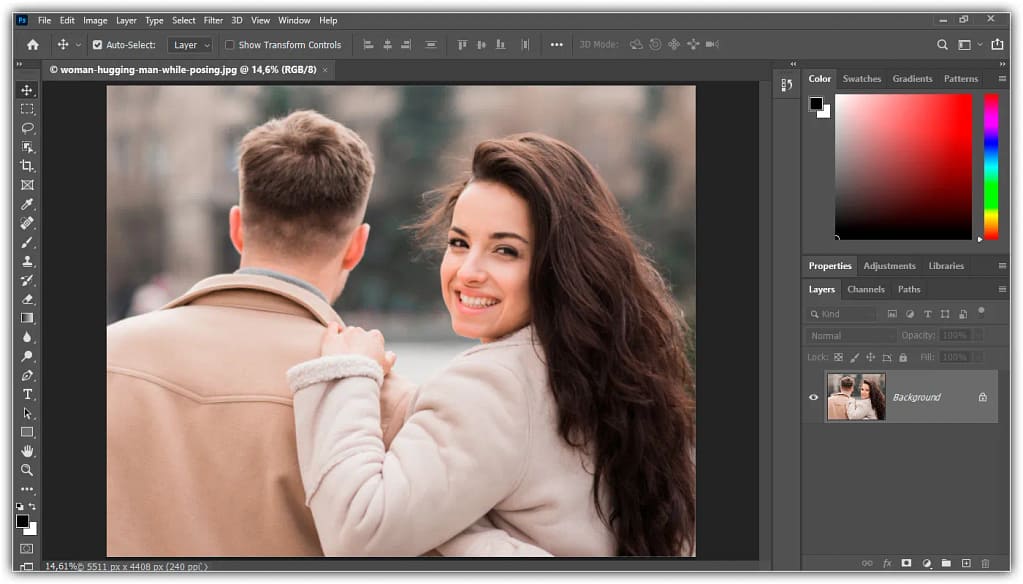Open the Normal blend mode dropdown
The image size is (1023, 584).
[850, 335]
